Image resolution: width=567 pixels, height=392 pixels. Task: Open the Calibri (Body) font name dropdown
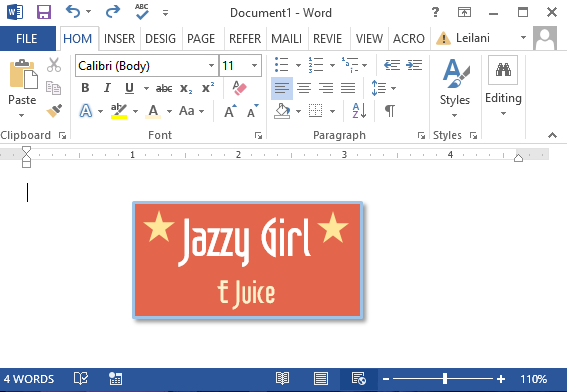coord(211,65)
